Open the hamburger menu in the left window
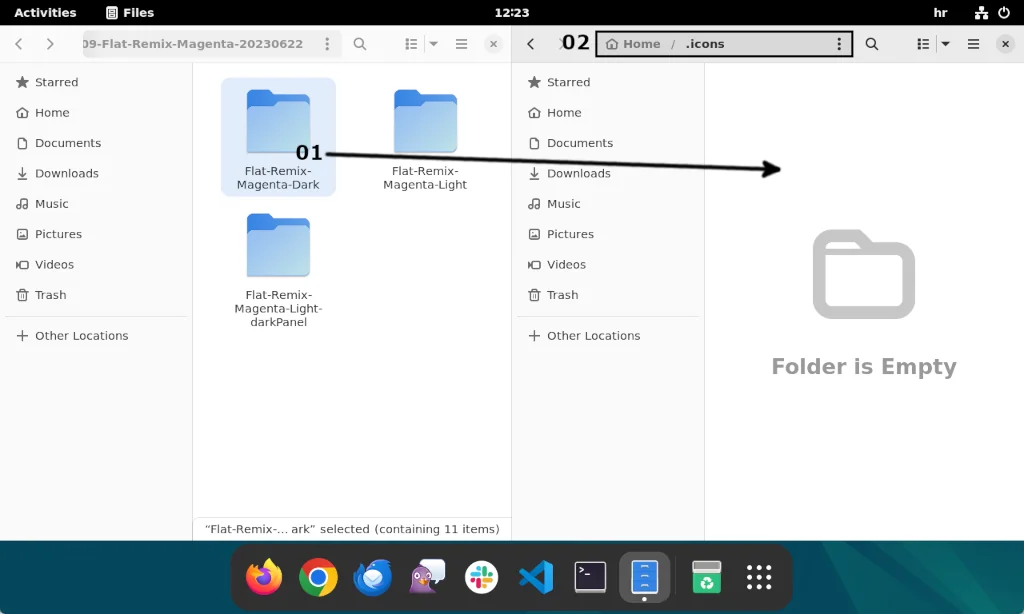Viewport: 1024px width, 614px height. tap(460, 43)
